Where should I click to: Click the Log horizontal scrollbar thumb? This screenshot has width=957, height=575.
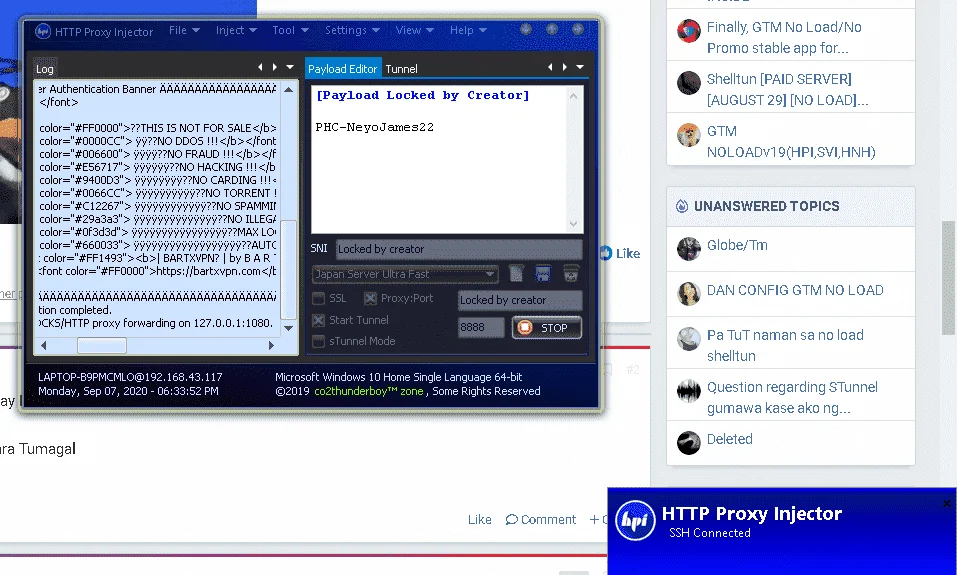pos(102,345)
